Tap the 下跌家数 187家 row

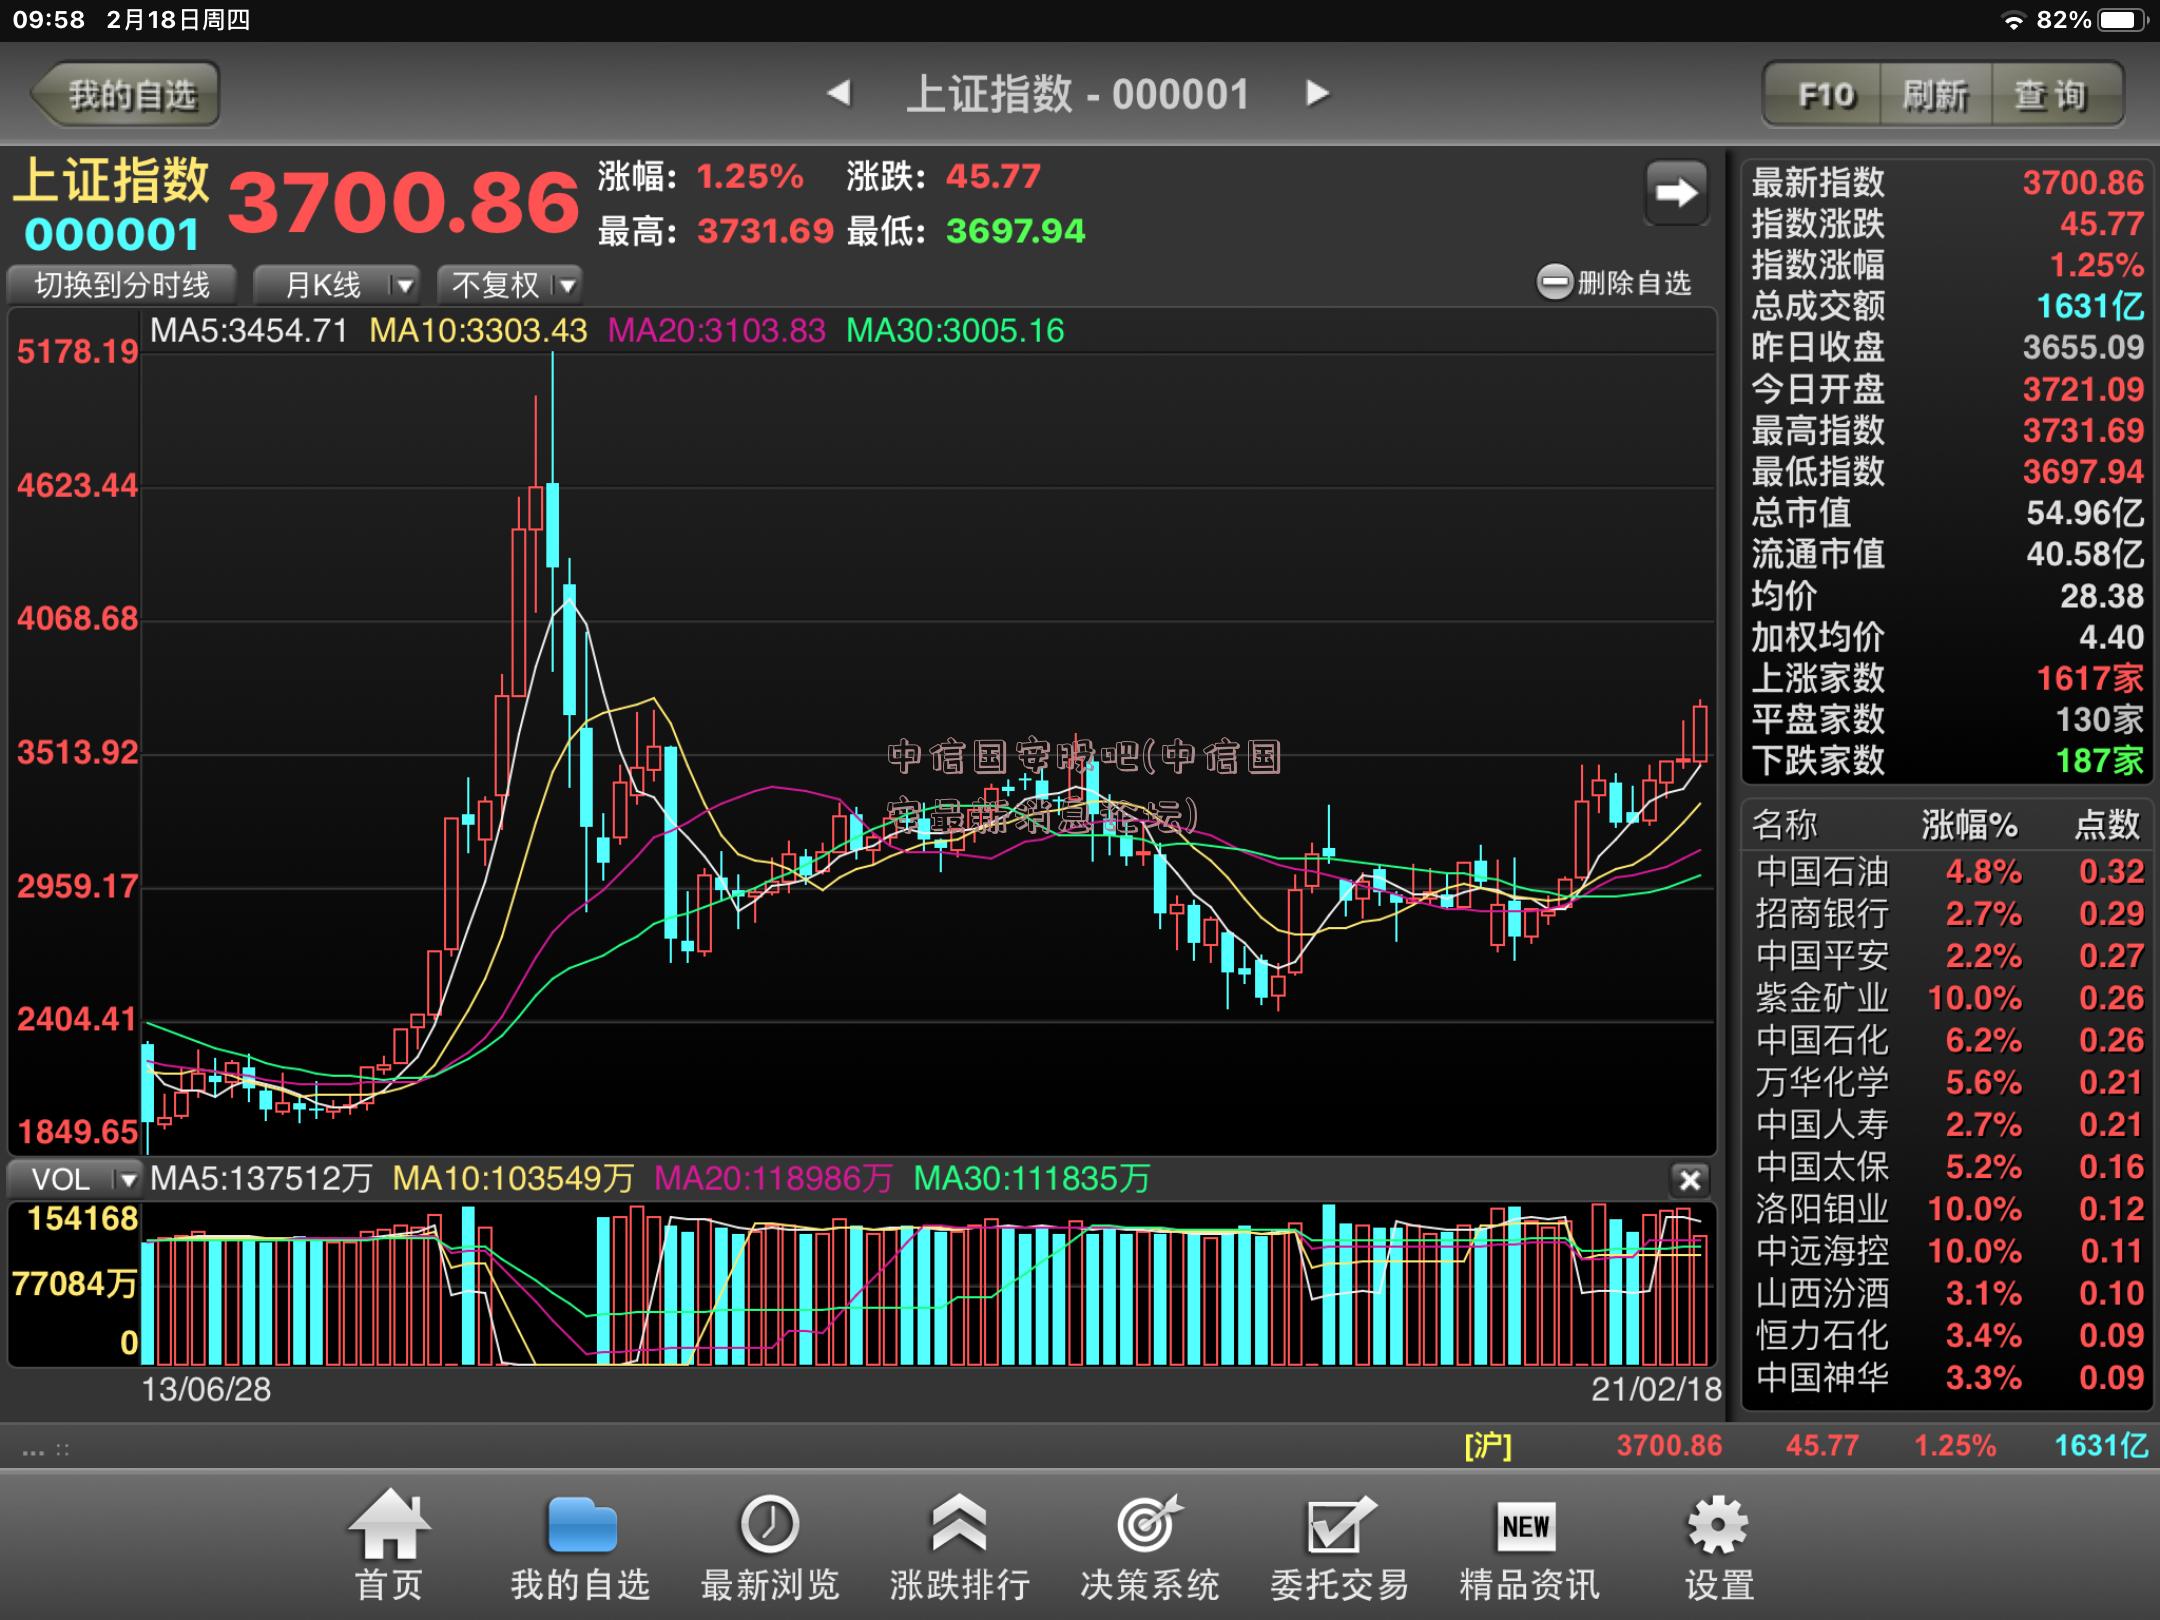click(1948, 761)
